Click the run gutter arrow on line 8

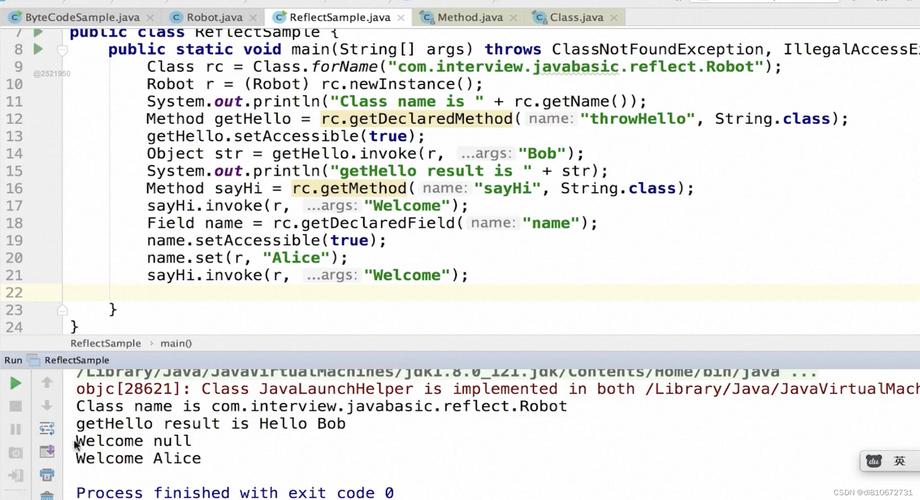pos(38,49)
